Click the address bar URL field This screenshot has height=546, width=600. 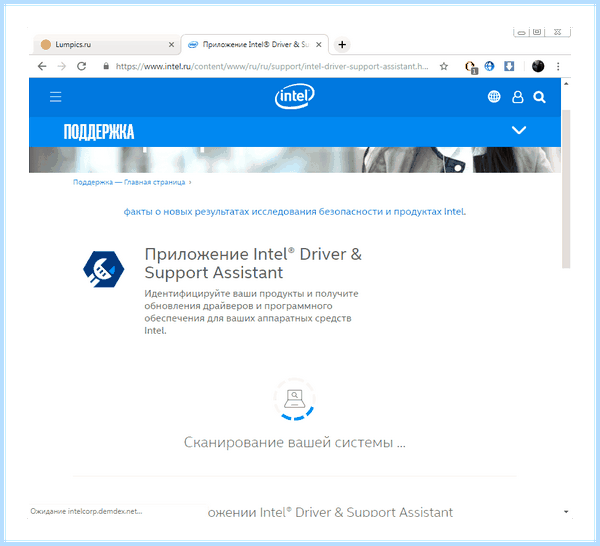(272, 66)
